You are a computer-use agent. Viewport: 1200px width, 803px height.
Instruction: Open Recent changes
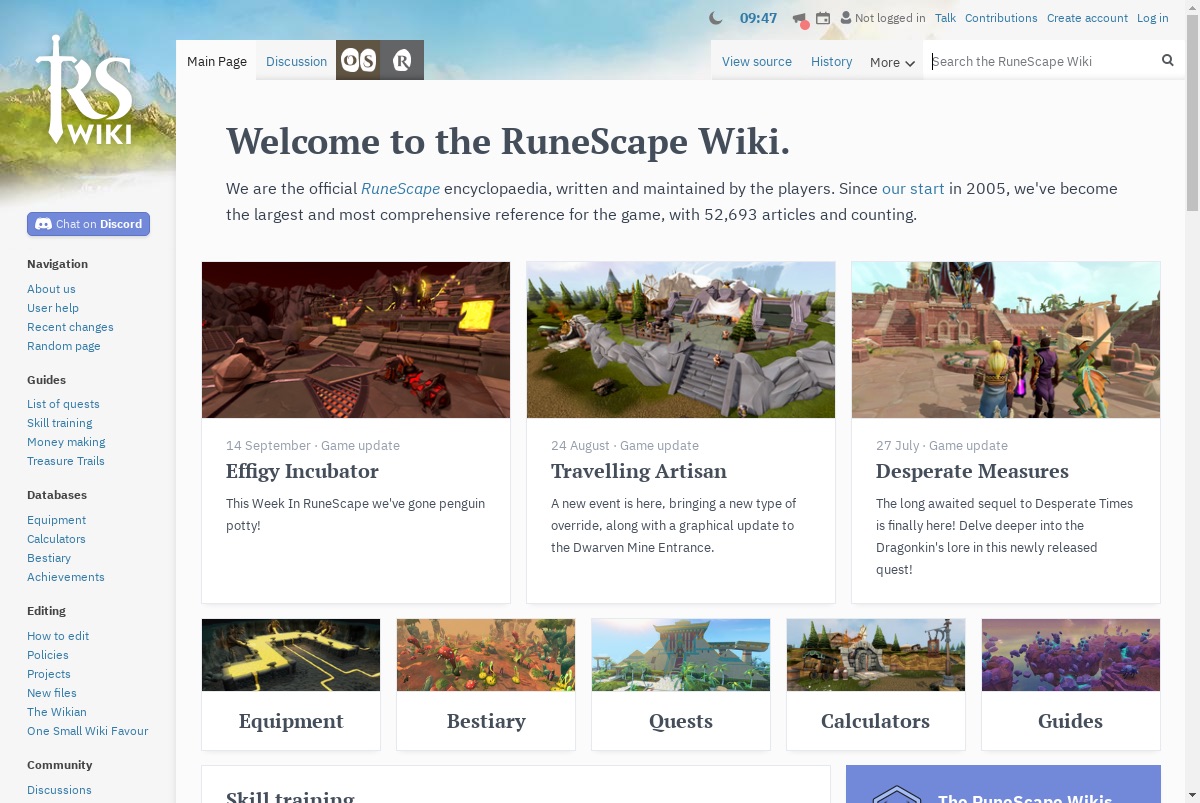[70, 327]
